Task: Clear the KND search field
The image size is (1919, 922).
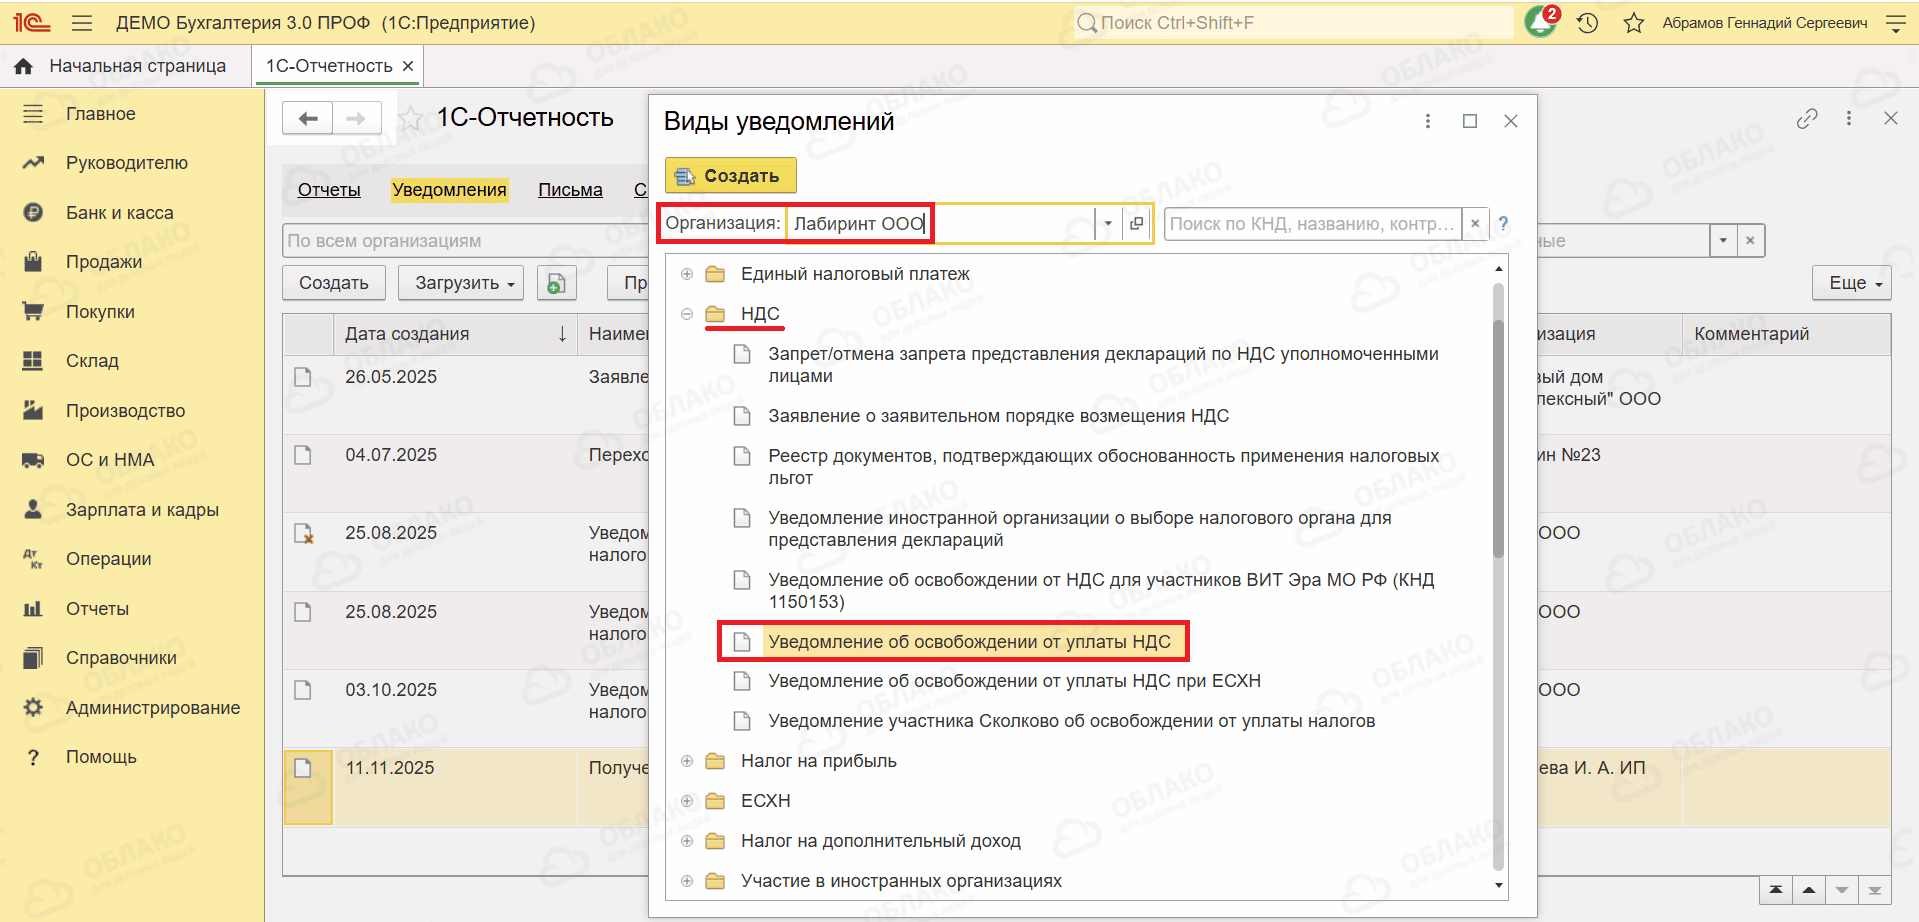Action: tap(1475, 224)
